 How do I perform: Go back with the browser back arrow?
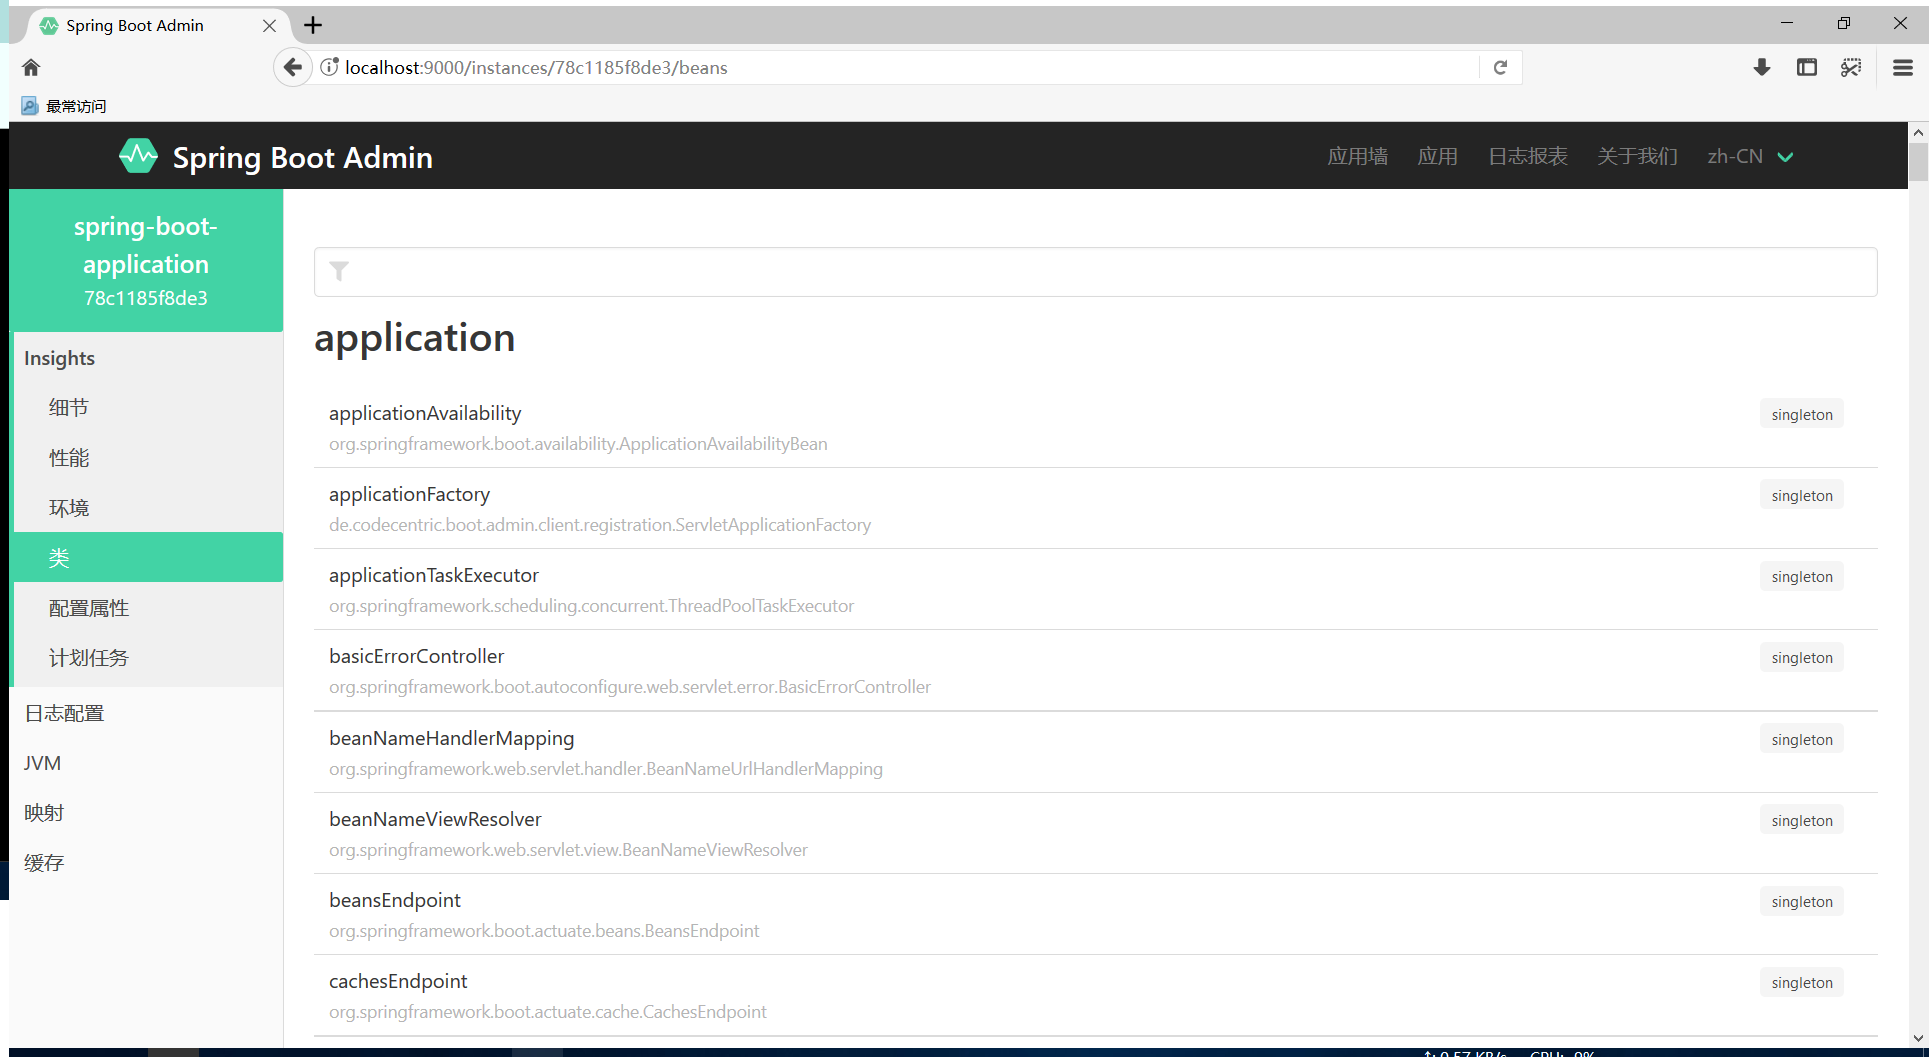pos(292,67)
